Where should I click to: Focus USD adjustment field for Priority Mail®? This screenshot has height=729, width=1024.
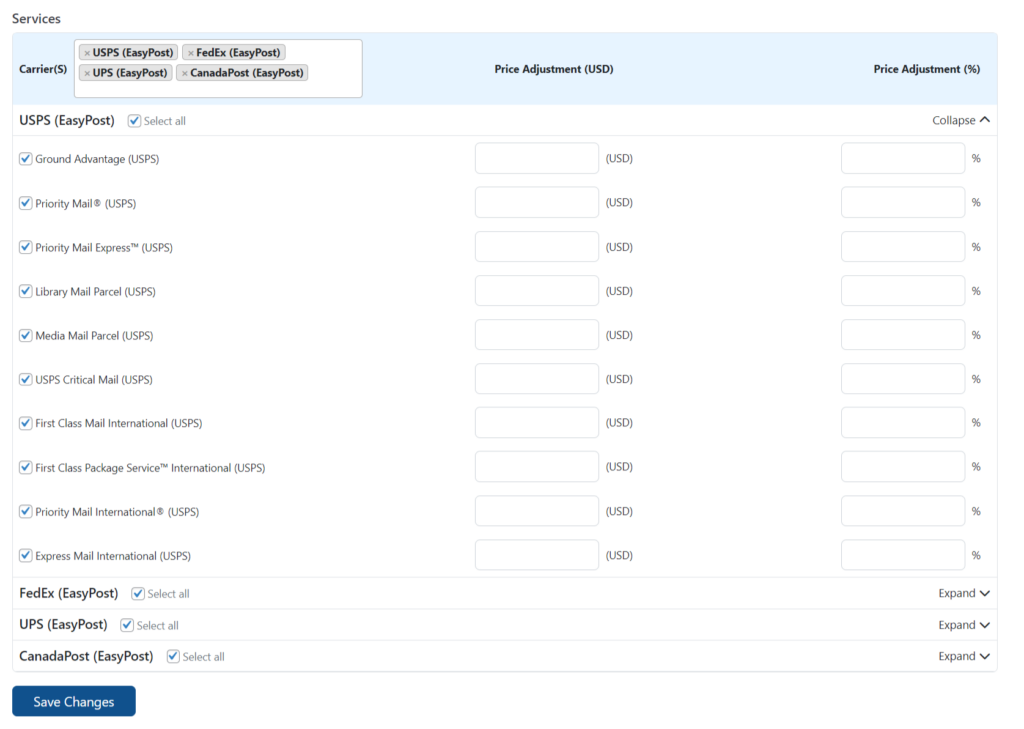(537, 202)
